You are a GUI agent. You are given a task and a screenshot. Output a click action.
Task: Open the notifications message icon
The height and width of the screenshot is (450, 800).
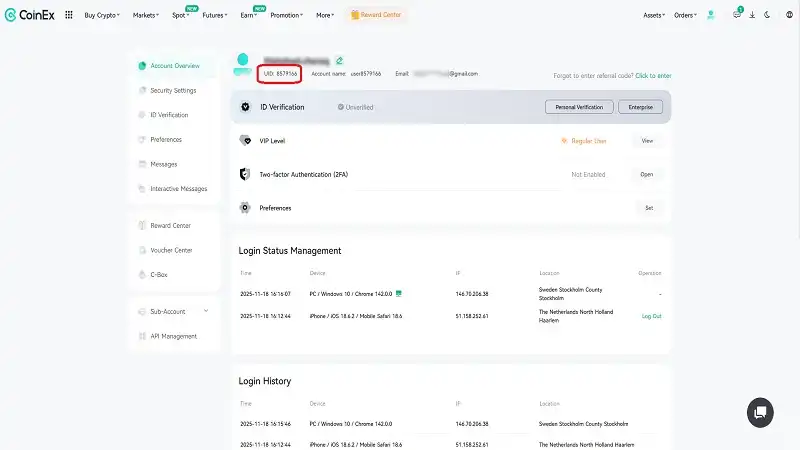click(x=737, y=15)
